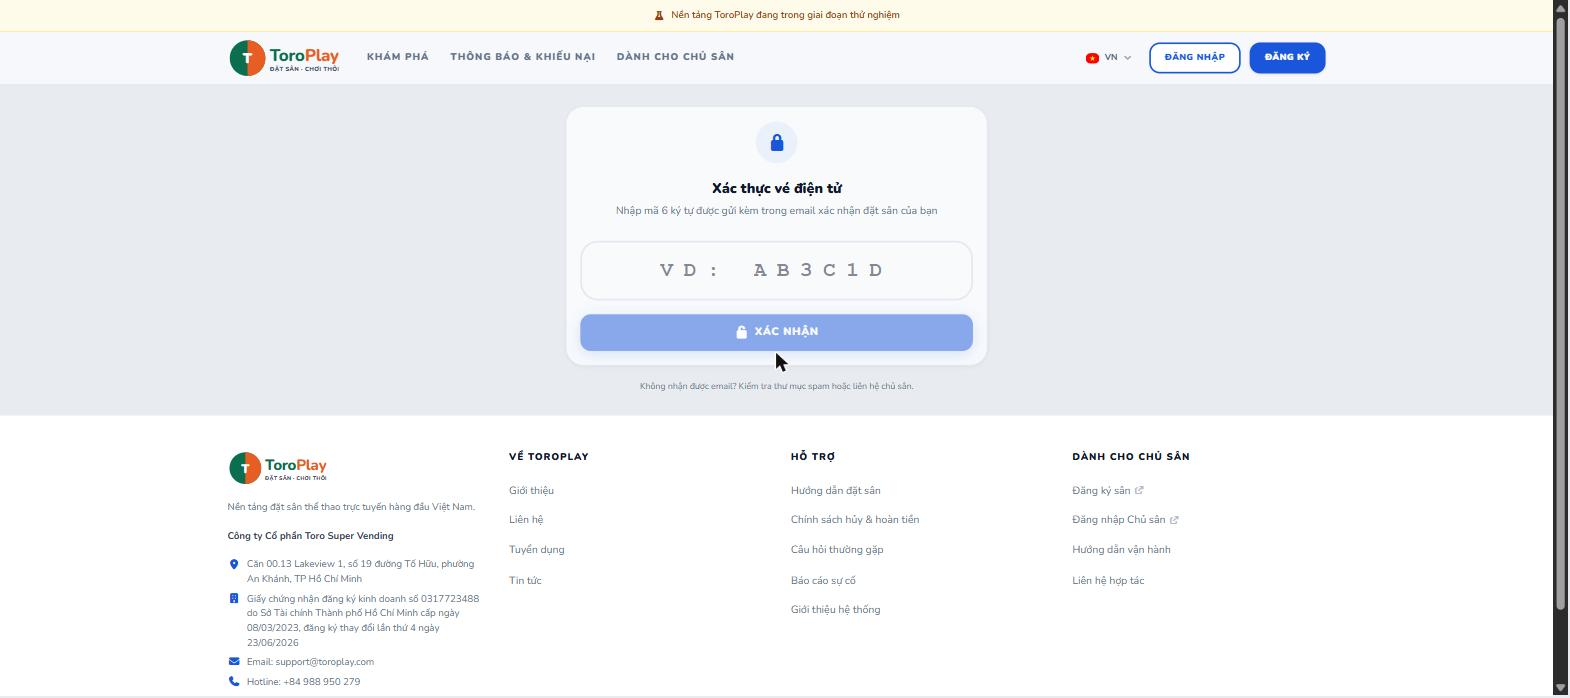Open the VN language dropdown
The width and height of the screenshot is (1570, 698).
click(x=1109, y=58)
